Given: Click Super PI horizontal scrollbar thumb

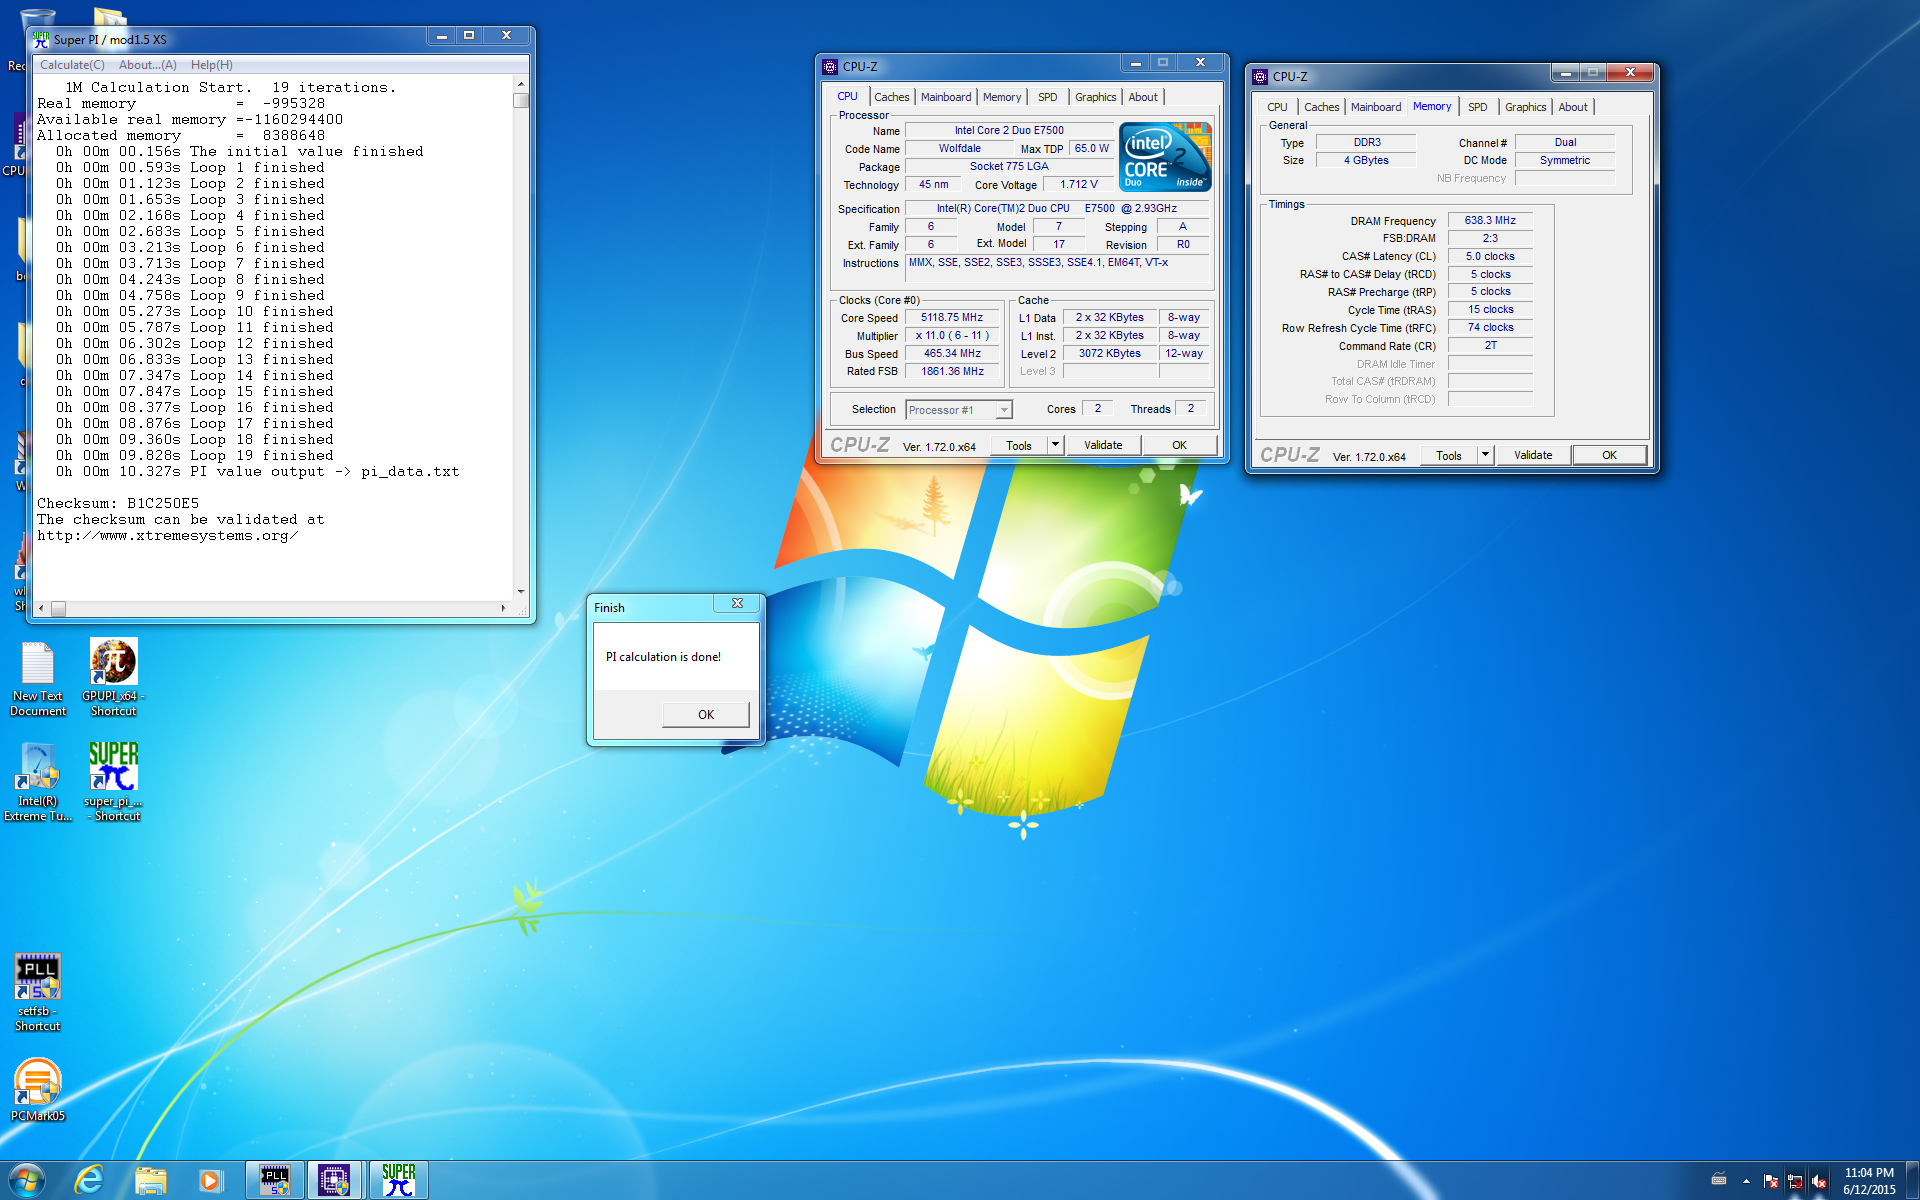Looking at the screenshot, I should pos(58,608).
